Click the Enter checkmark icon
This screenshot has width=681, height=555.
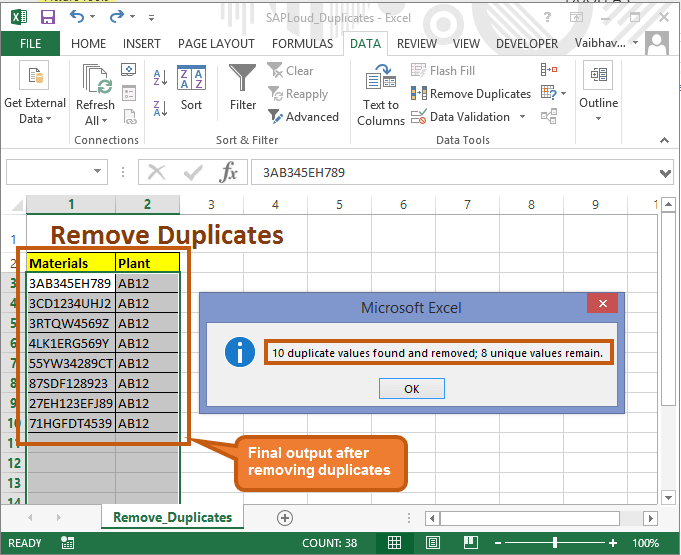pos(193,172)
